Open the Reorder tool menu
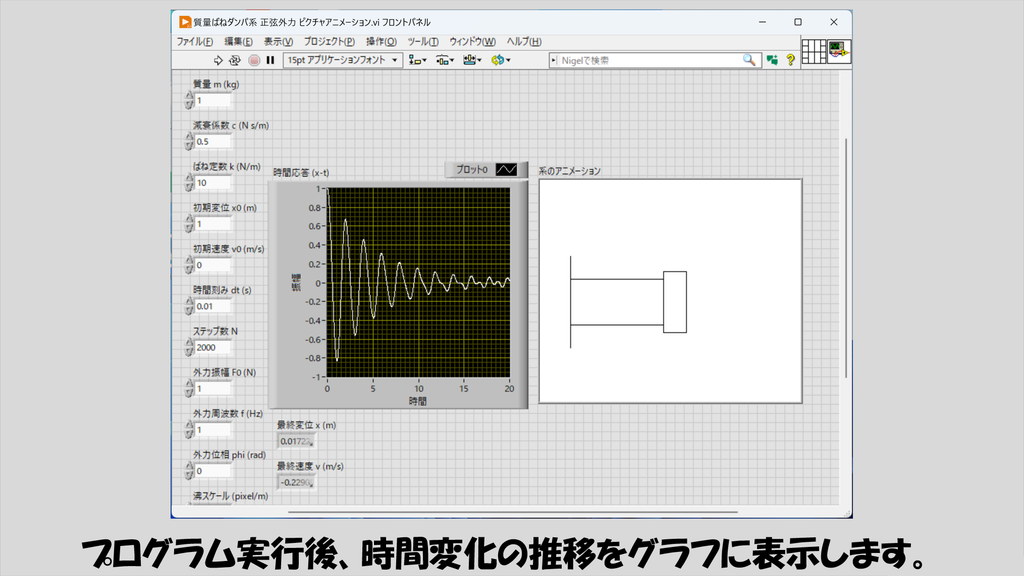This screenshot has height=576, width=1024. [x=501, y=60]
